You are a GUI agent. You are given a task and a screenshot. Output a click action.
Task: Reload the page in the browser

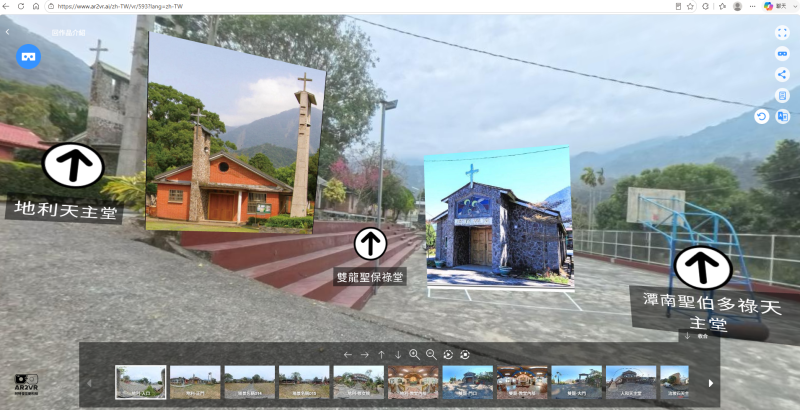point(21,6)
